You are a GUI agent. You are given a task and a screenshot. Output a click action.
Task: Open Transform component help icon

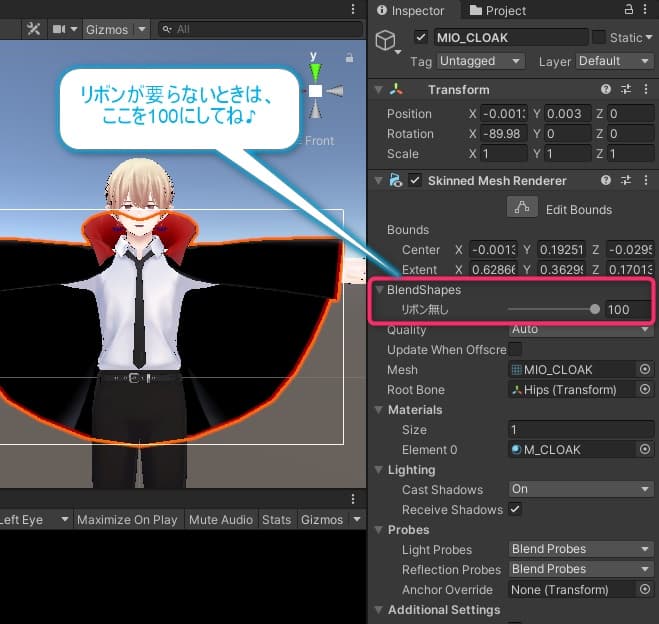pyautogui.click(x=606, y=90)
